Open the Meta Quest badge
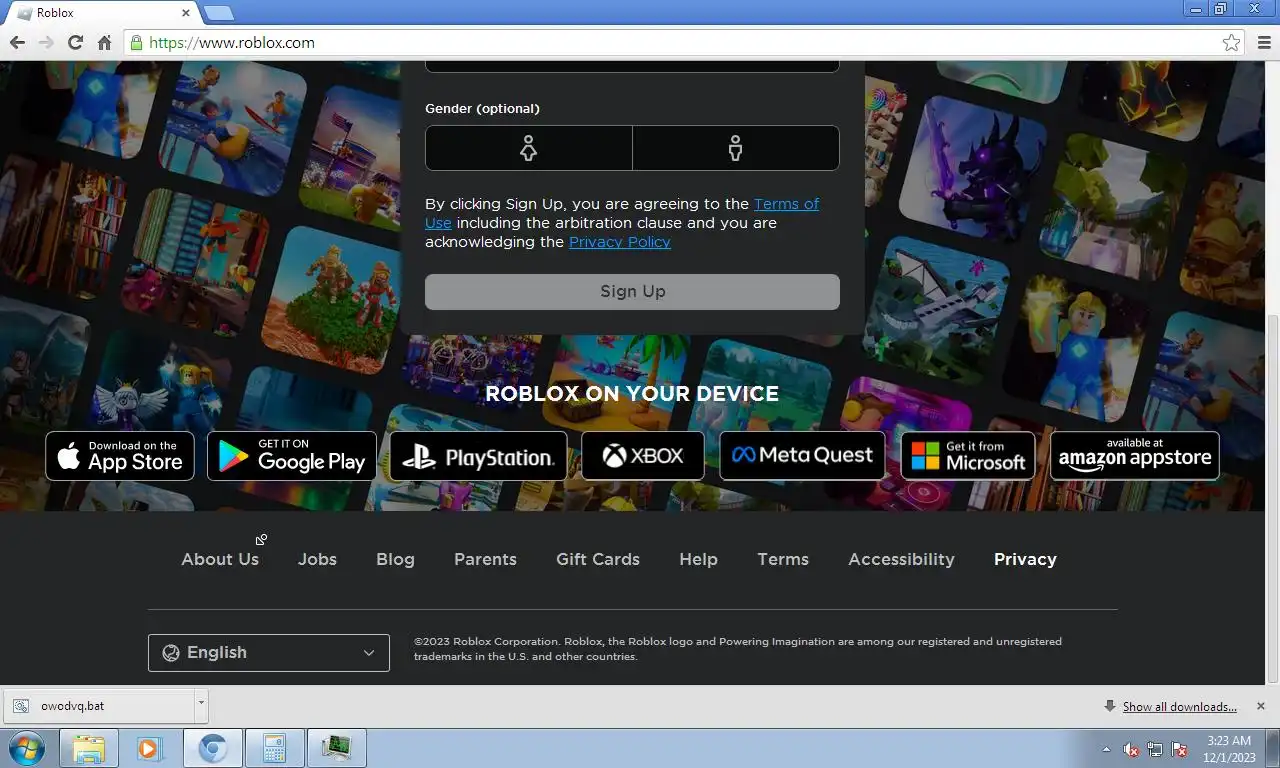This screenshot has height=768, width=1280. point(802,456)
